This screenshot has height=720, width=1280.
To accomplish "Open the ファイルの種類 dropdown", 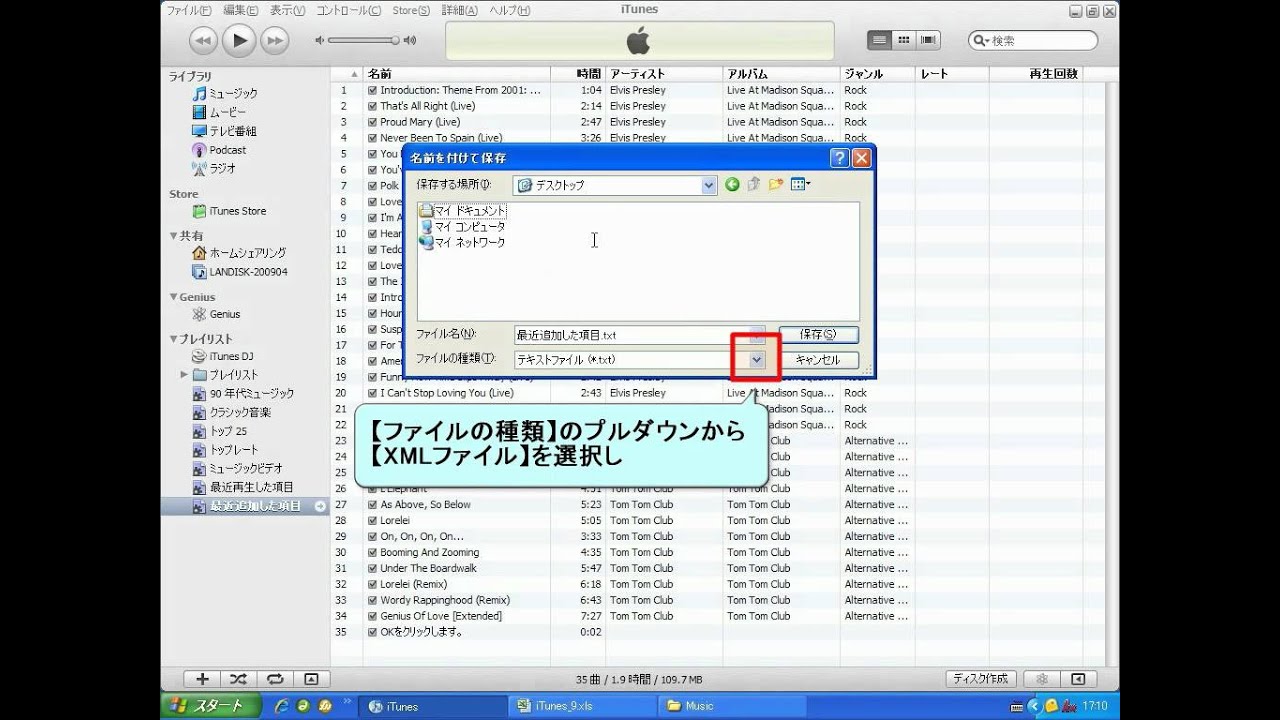I will 756,359.
